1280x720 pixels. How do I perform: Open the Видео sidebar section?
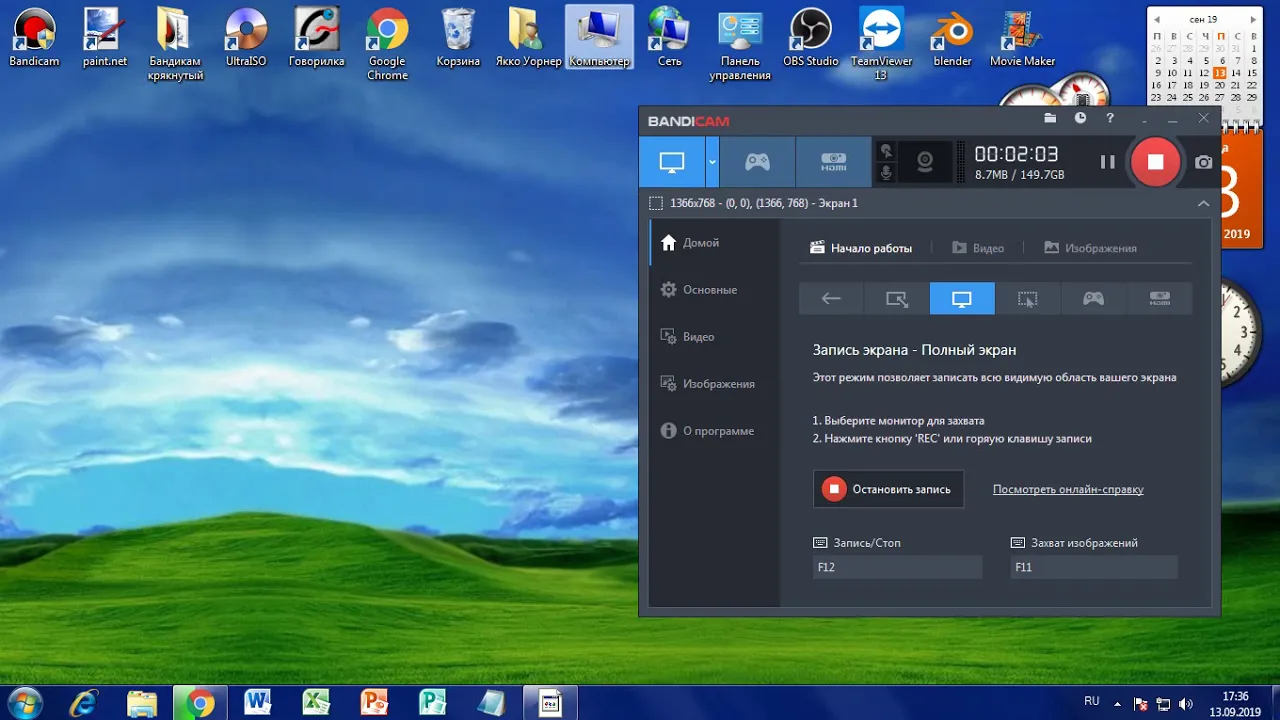(x=714, y=337)
